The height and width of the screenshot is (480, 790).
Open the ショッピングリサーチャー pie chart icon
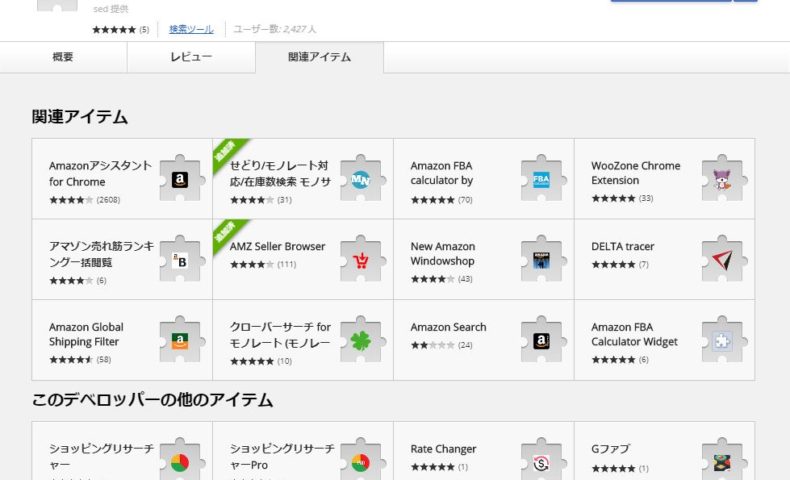coord(182,459)
